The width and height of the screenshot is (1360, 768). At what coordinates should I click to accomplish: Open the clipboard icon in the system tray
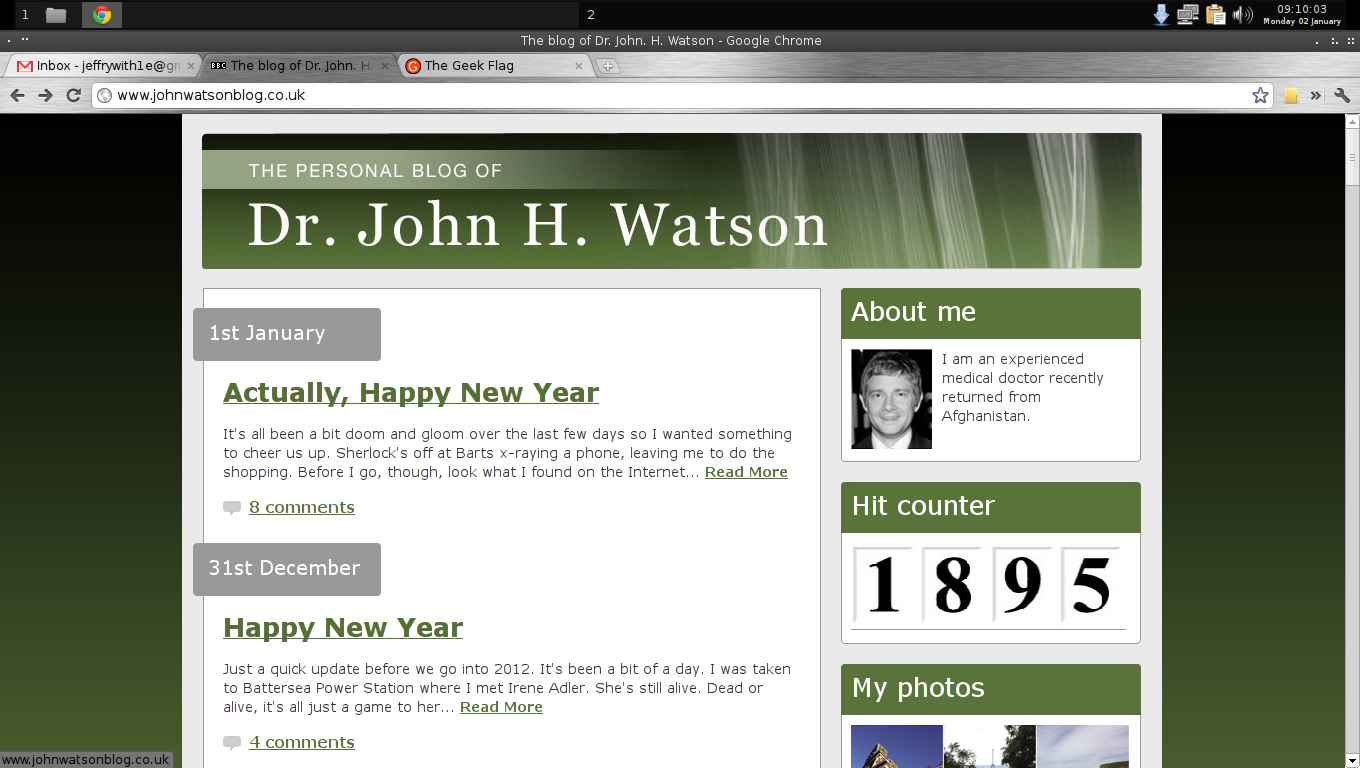point(1215,15)
